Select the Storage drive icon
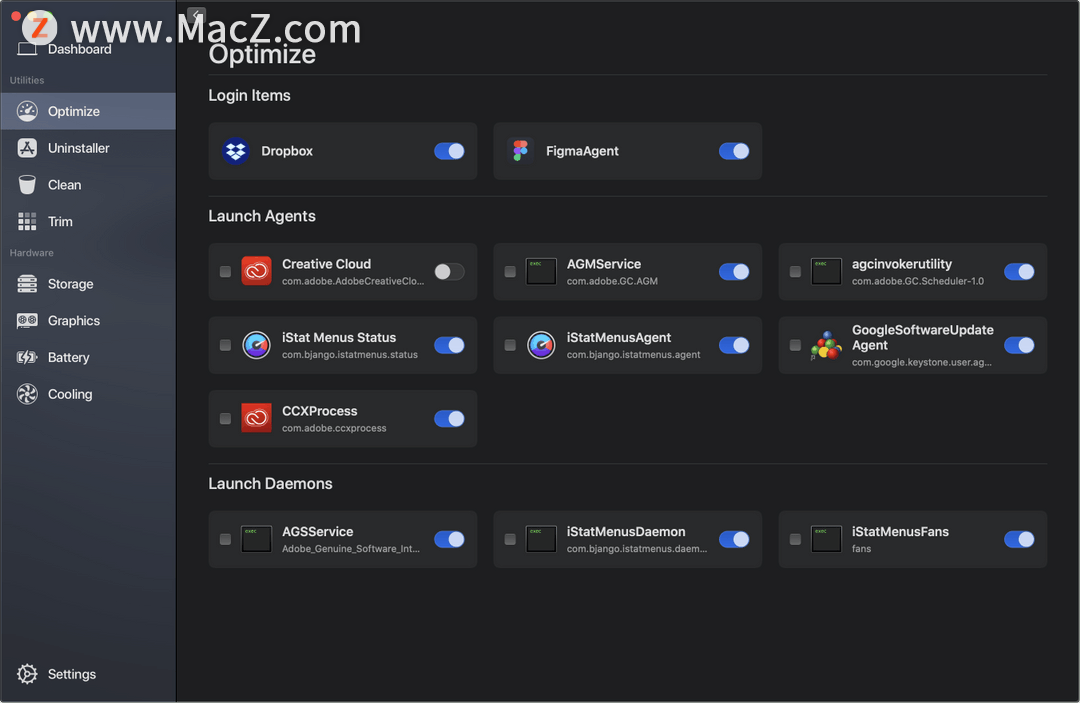 pos(27,284)
